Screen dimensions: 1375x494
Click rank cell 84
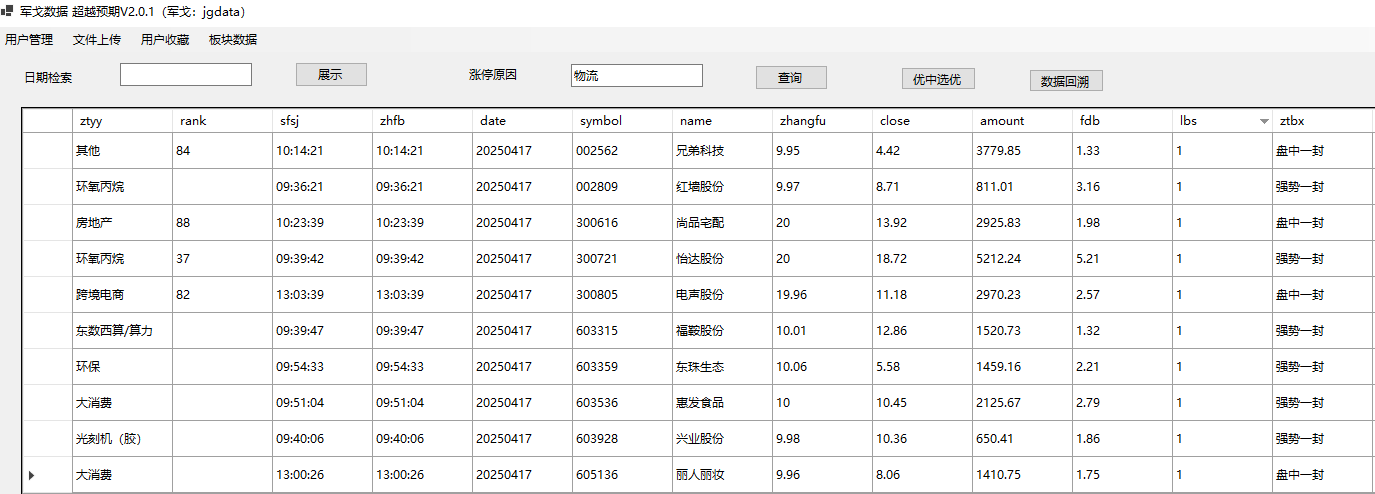pos(222,151)
